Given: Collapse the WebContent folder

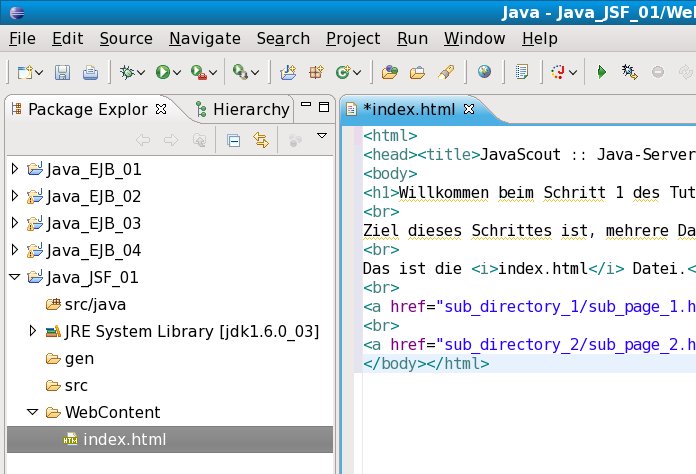Looking at the screenshot, I should tap(32, 412).
